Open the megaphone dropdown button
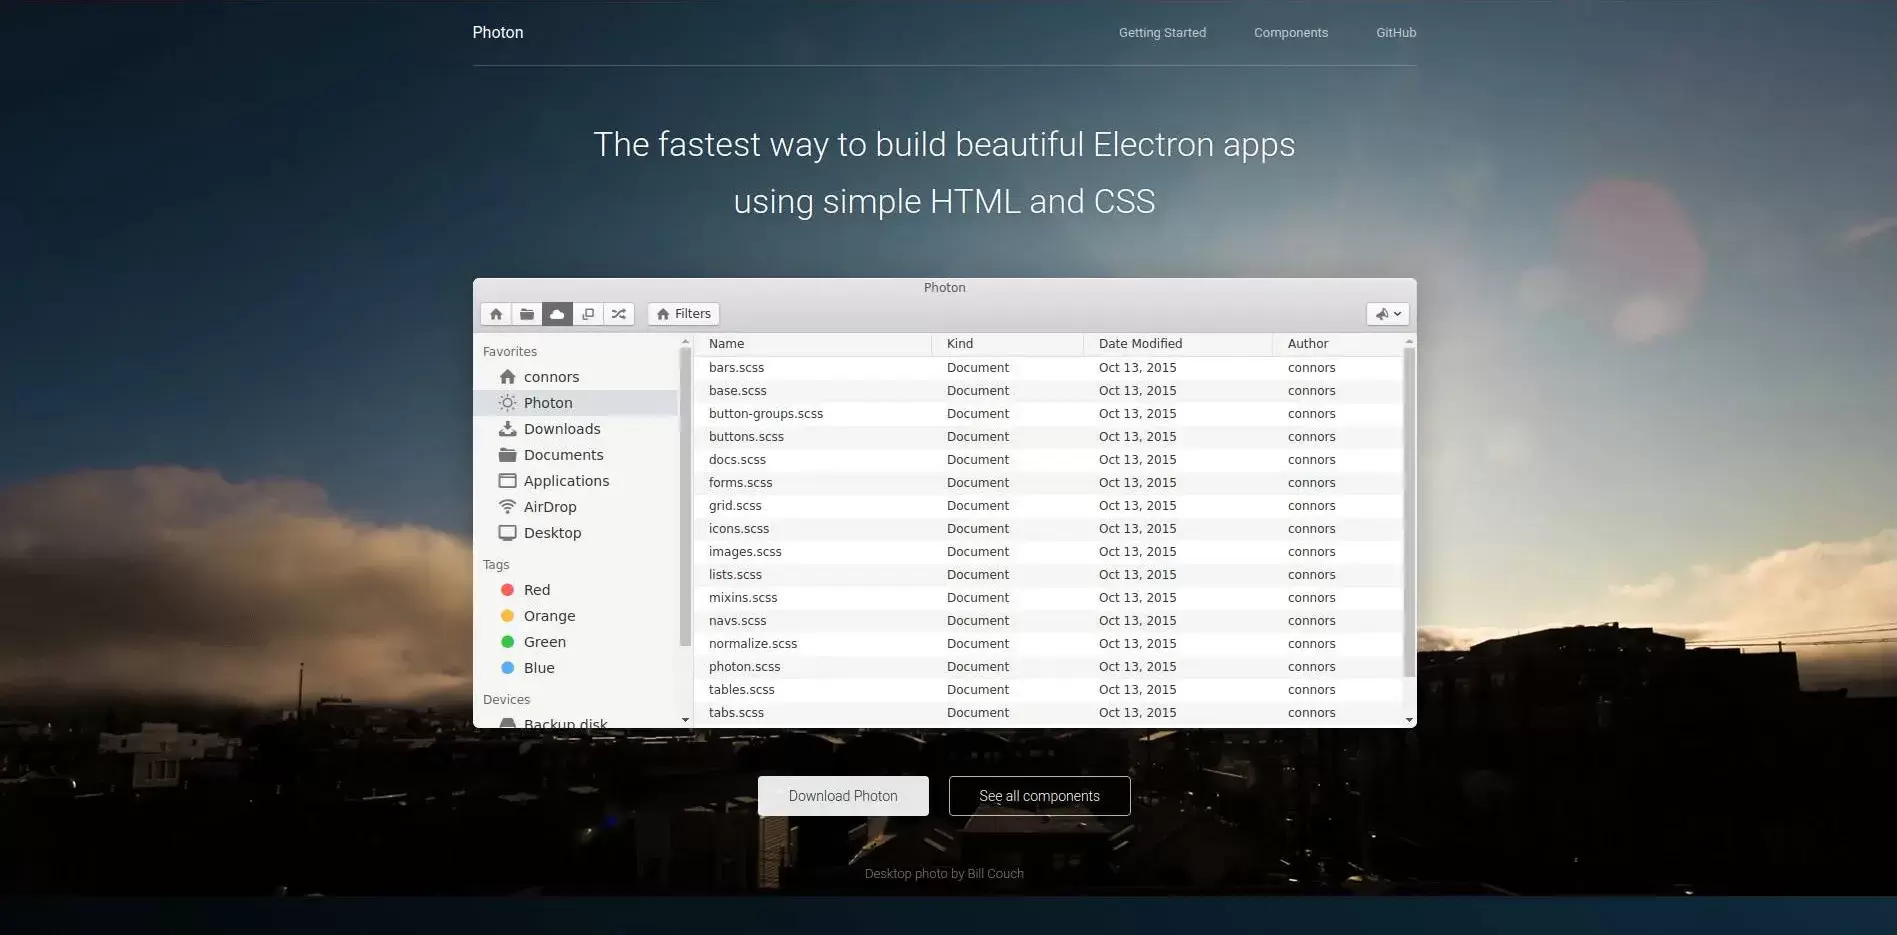Image resolution: width=1897 pixels, height=935 pixels. click(x=1387, y=314)
